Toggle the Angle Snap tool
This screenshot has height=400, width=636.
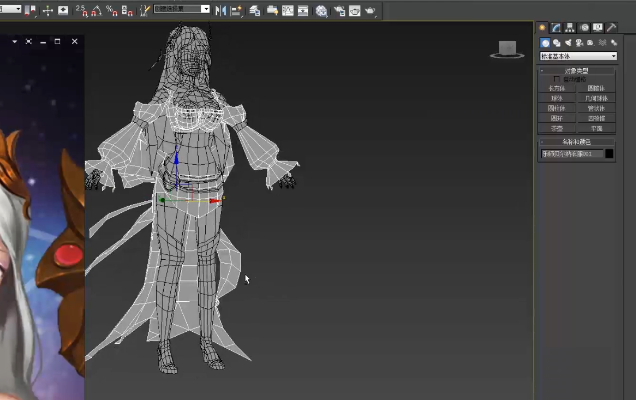point(95,10)
